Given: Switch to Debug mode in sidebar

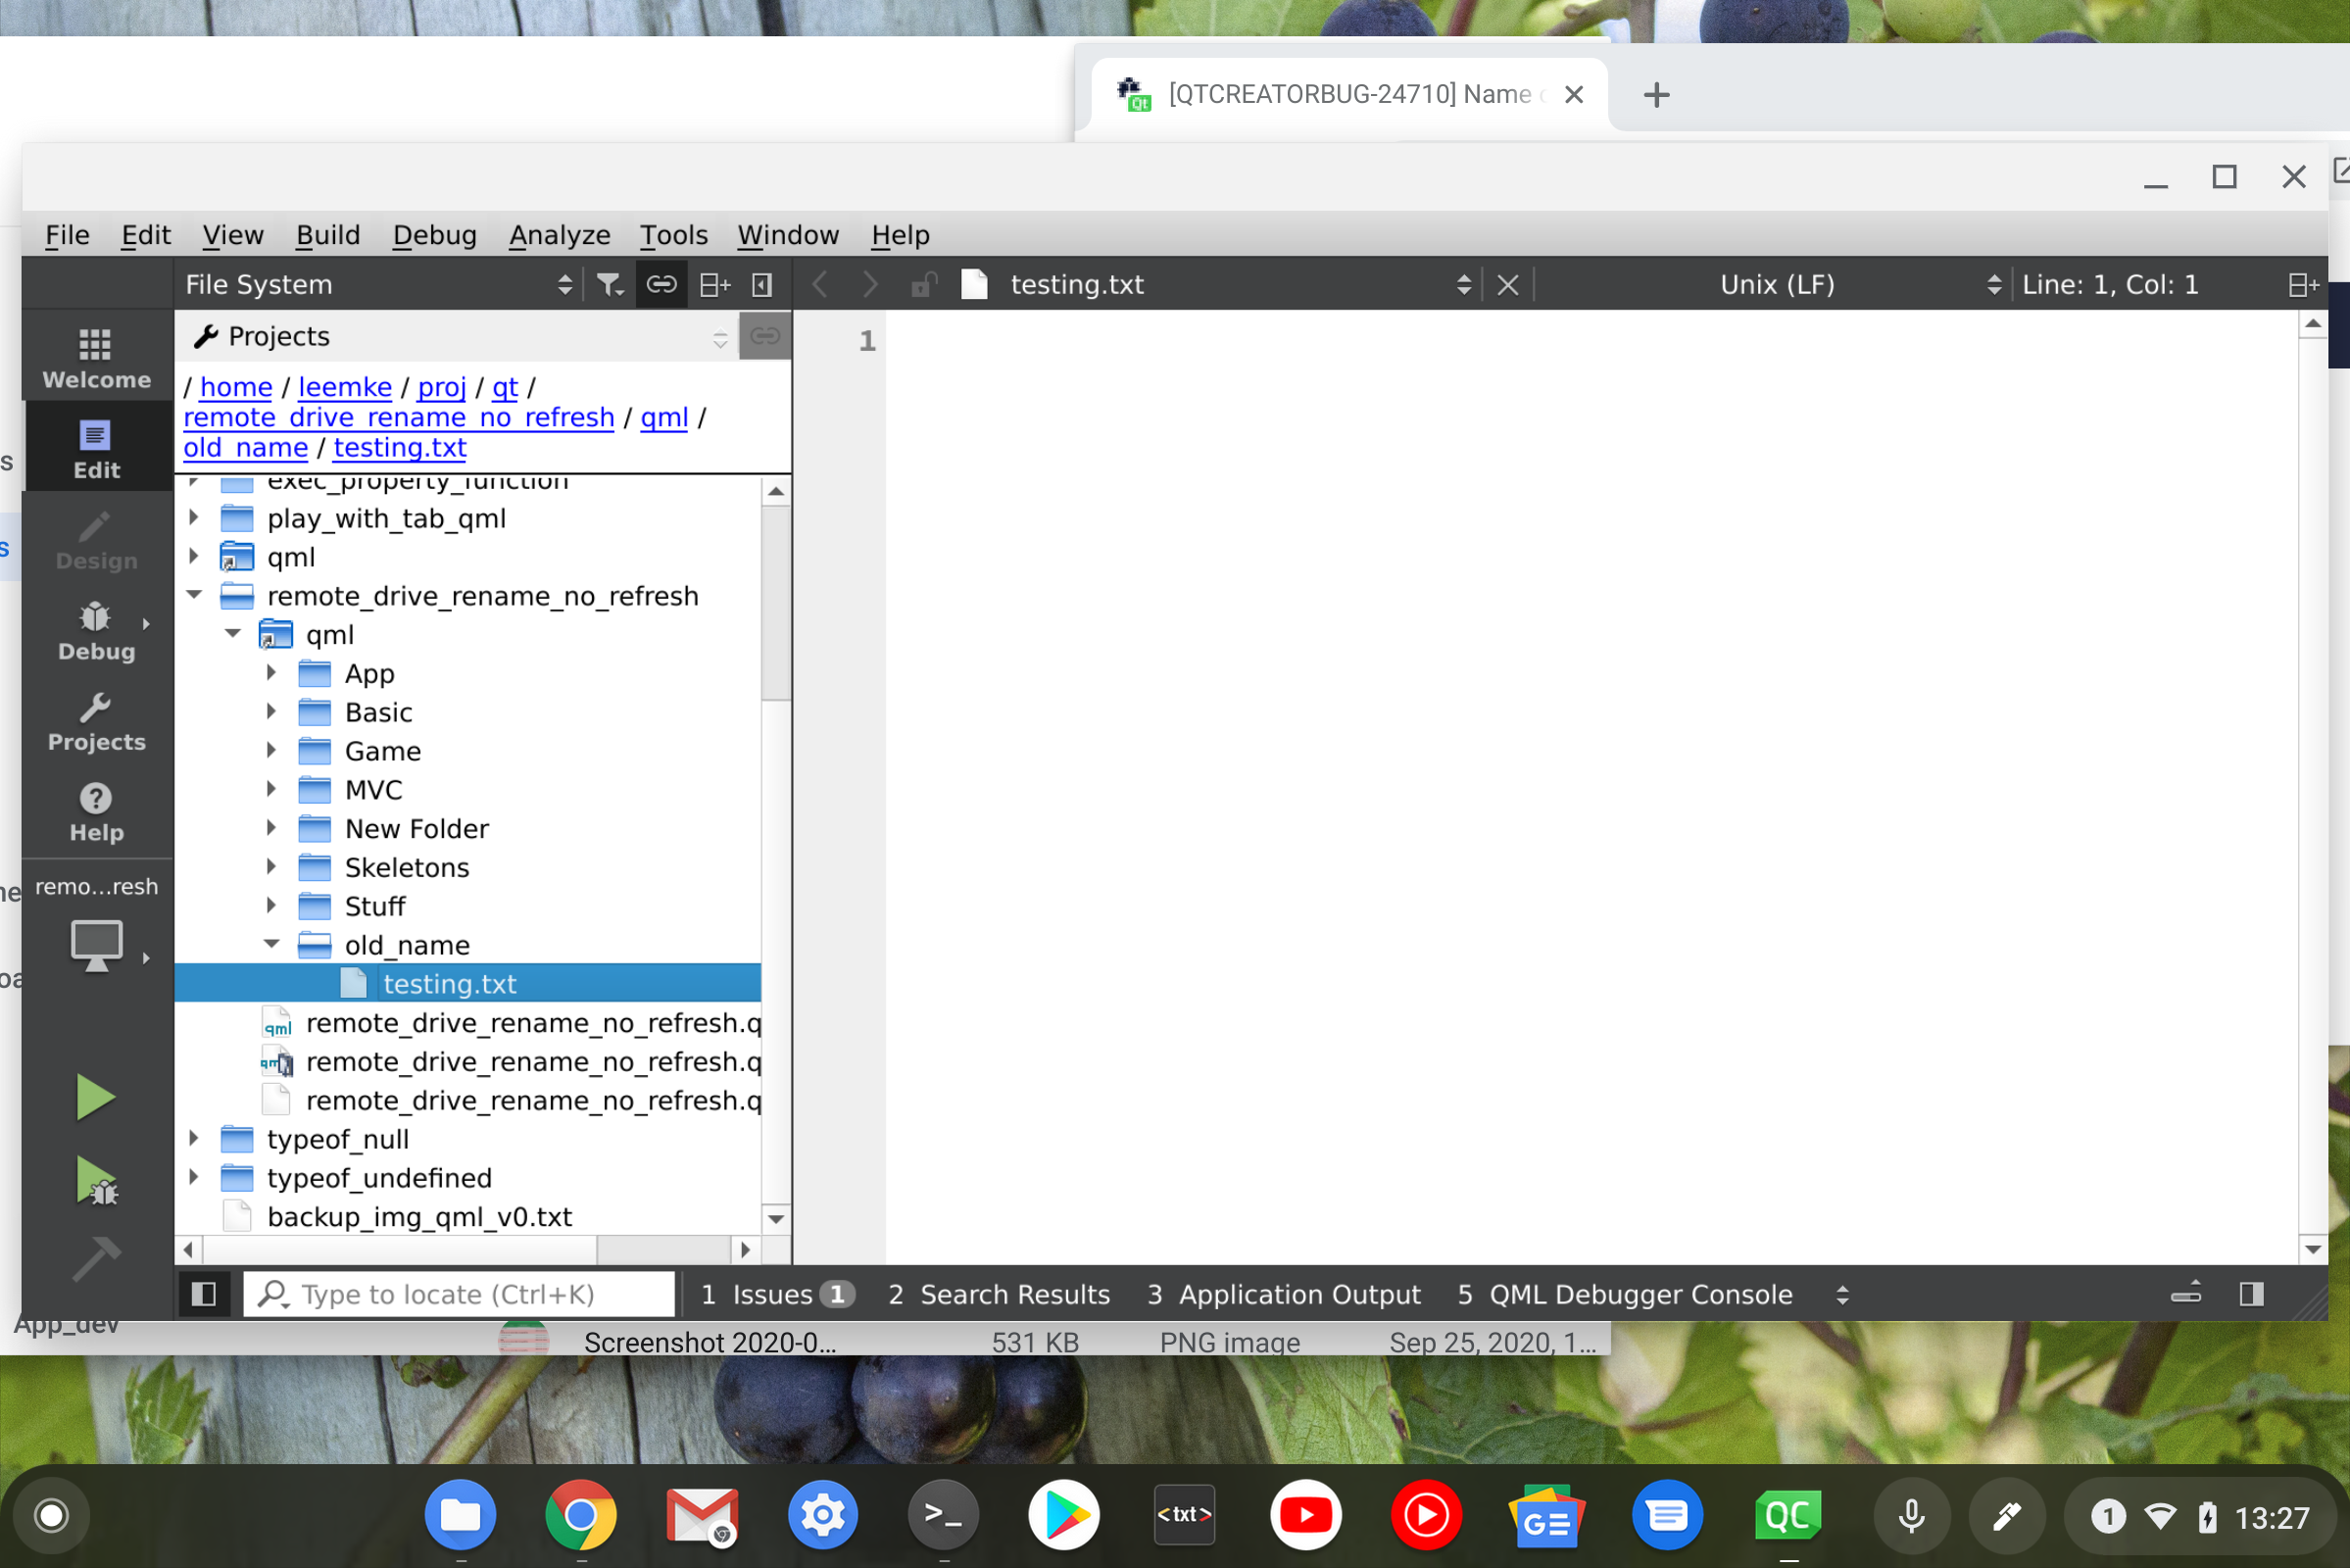Looking at the screenshot, I should (96, 631).
